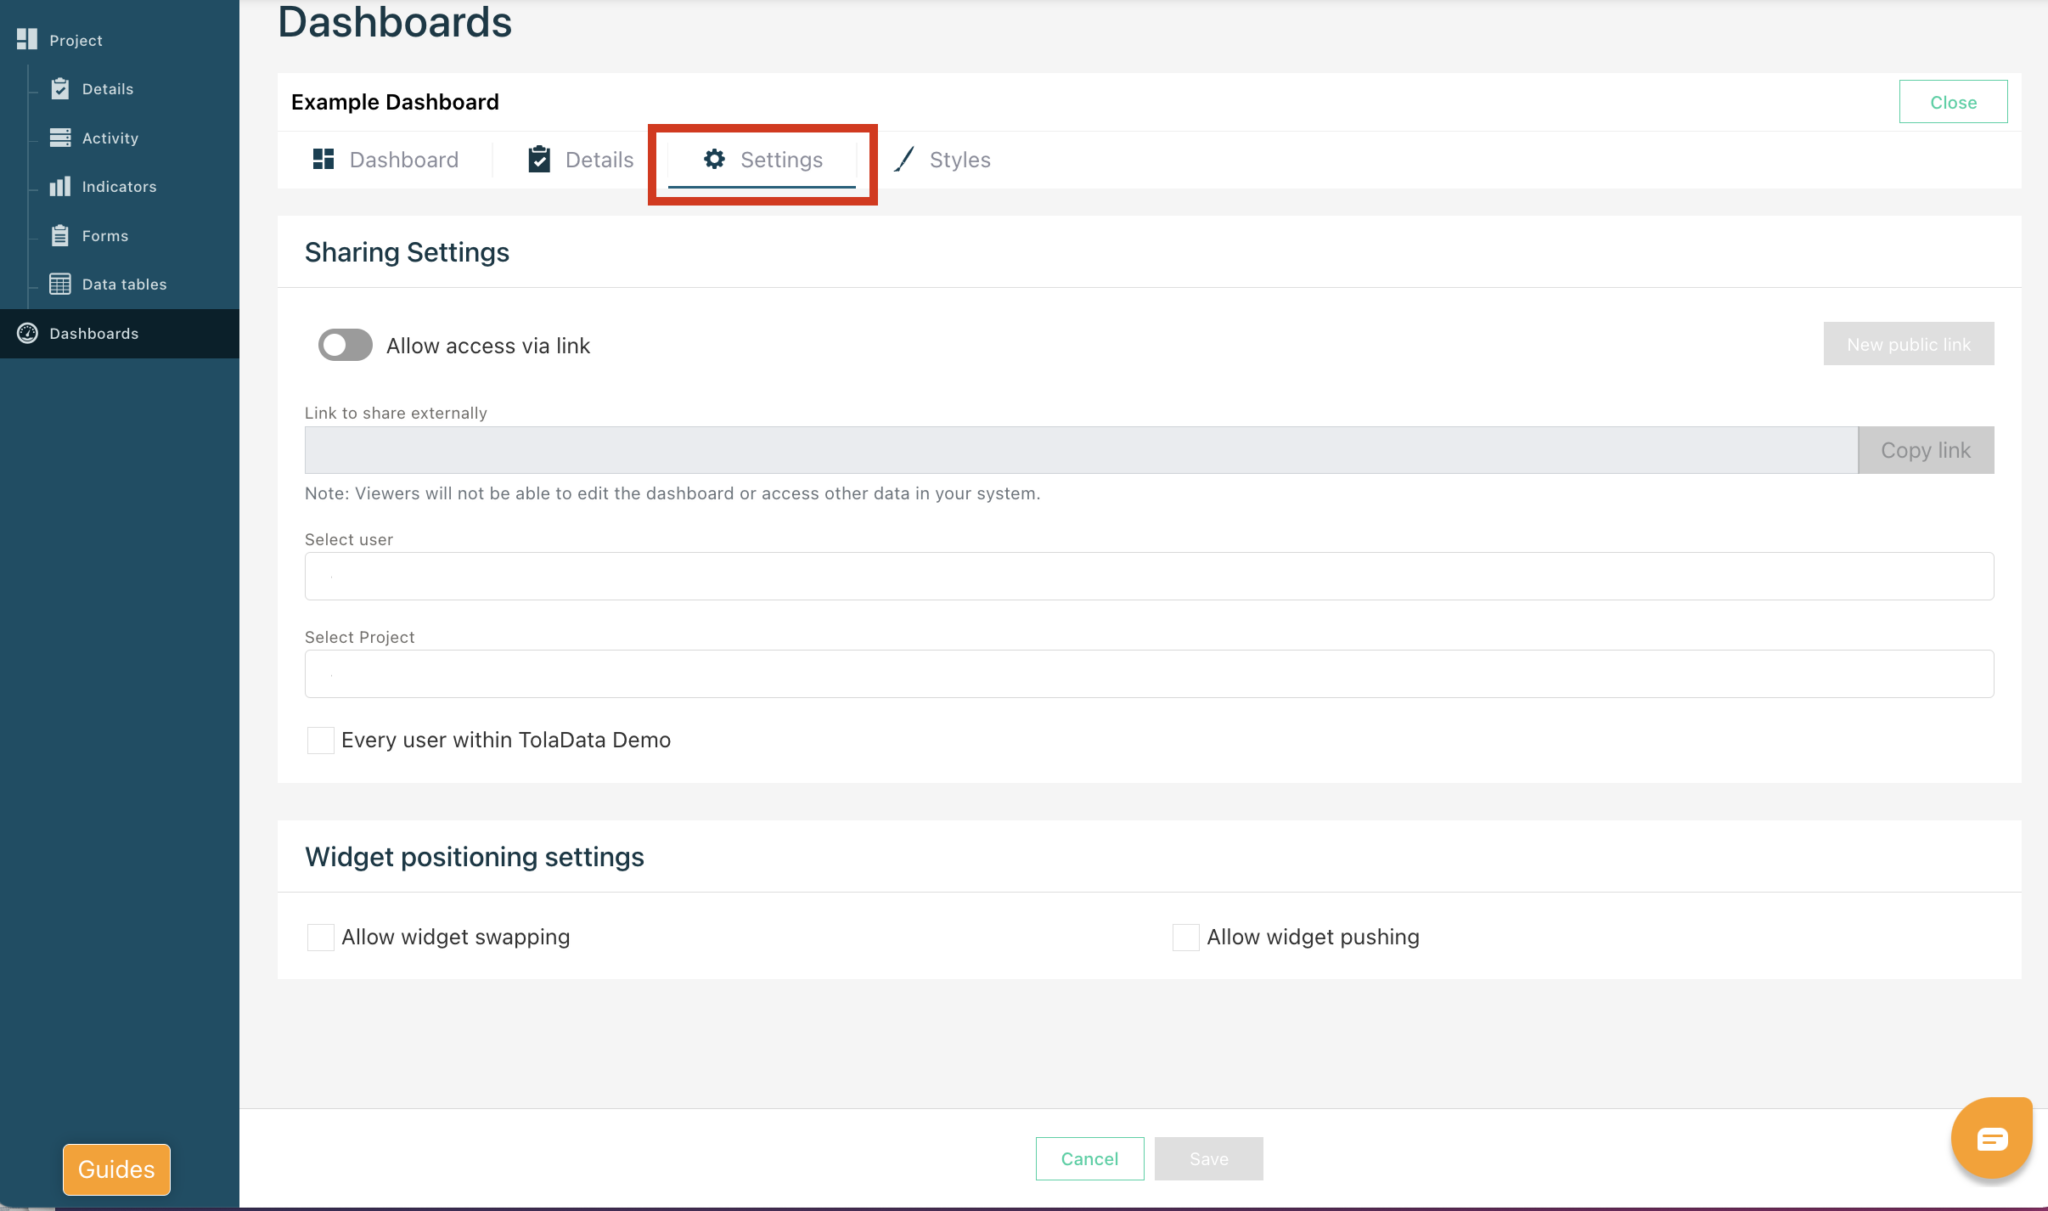Check Allow widget pushing
2048x1211 pixels.
coord(1185,937)
